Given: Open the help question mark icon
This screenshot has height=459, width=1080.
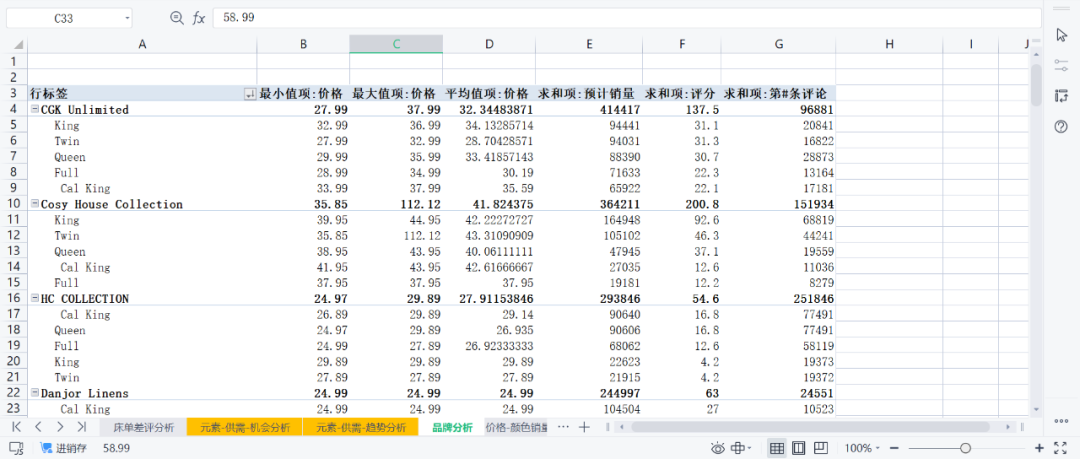Looking at the screenshot, I should coord(1061,127).
